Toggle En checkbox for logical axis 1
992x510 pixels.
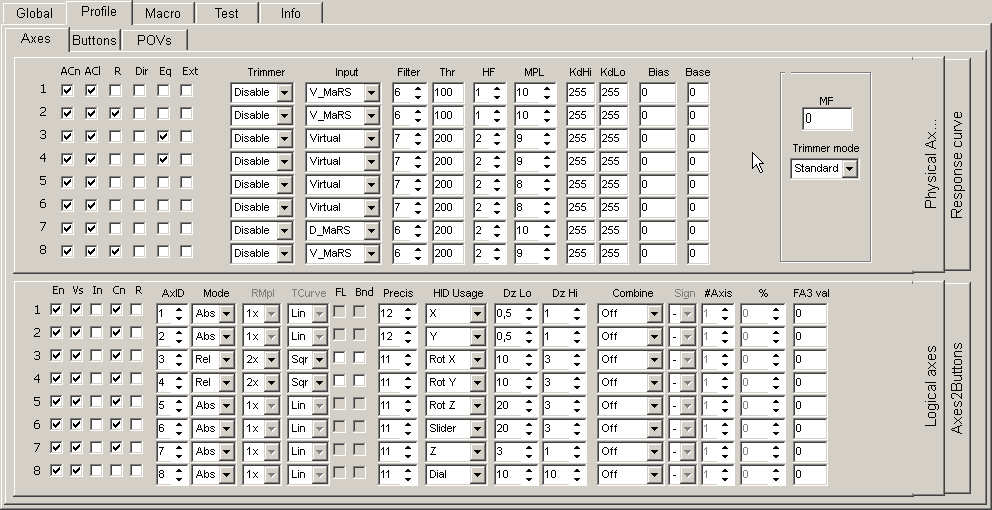coord(56,309)
